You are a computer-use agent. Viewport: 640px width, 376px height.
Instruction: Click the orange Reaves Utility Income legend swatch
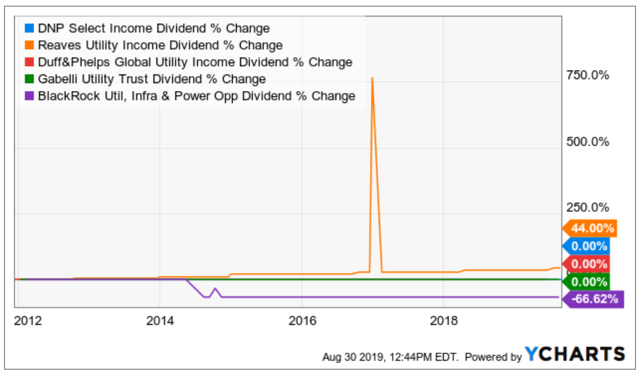point(29,45)
